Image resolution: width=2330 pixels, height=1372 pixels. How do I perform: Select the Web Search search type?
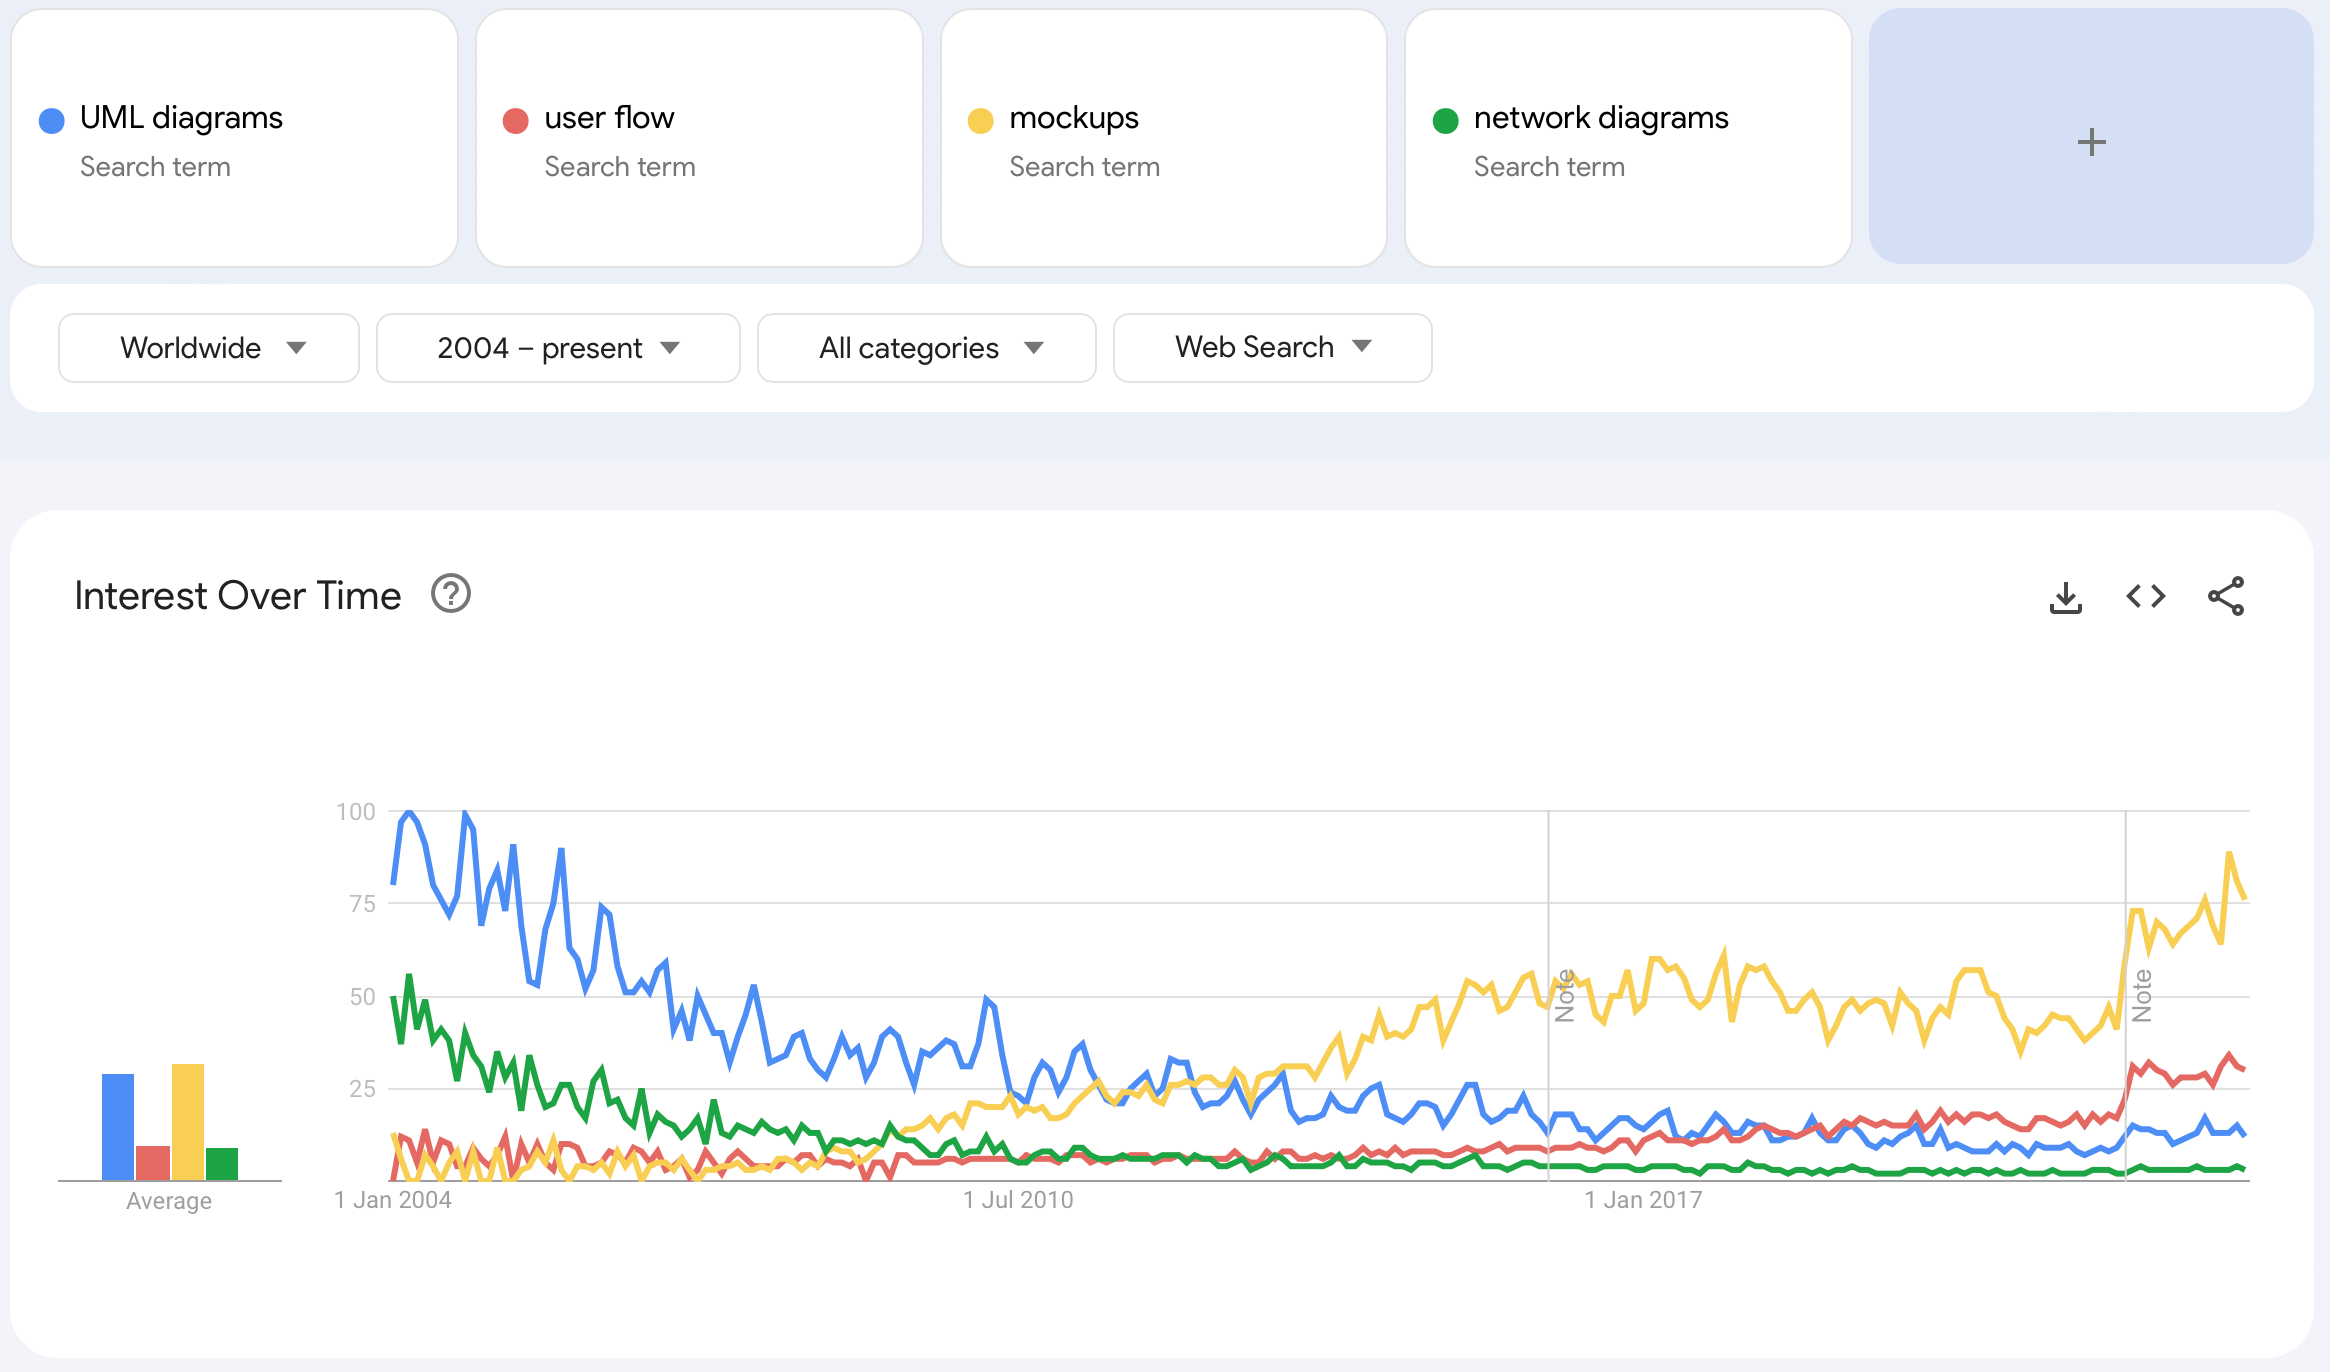[x=1270, y=346]
